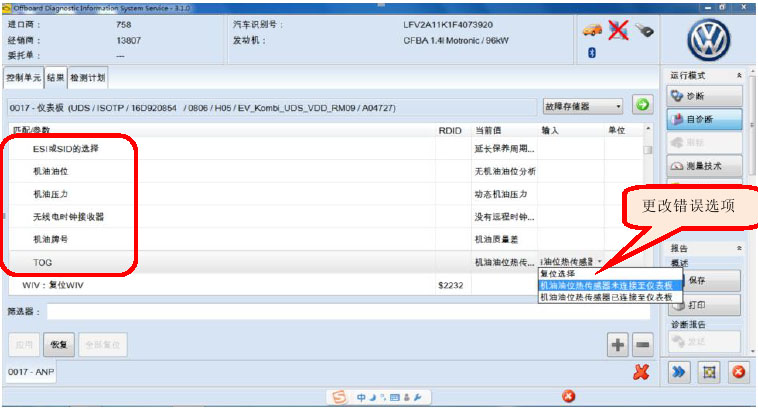Choose 机油油位热传感器未连接至仪表板 option

click(610, 286)
